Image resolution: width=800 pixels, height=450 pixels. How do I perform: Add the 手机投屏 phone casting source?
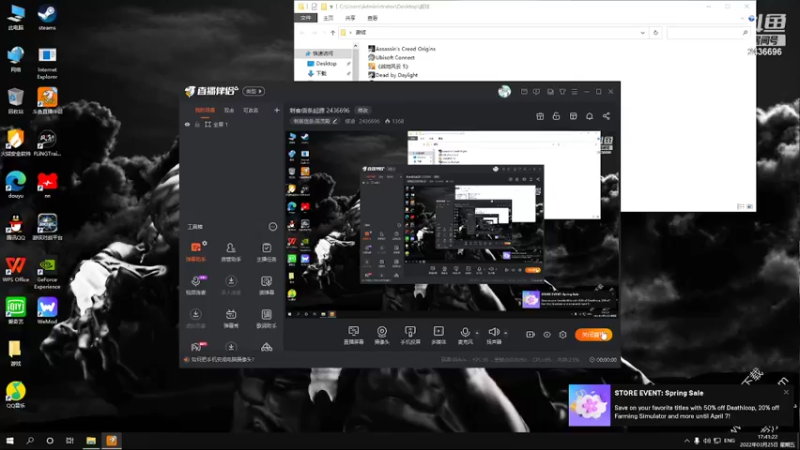(x=410, y=335)
